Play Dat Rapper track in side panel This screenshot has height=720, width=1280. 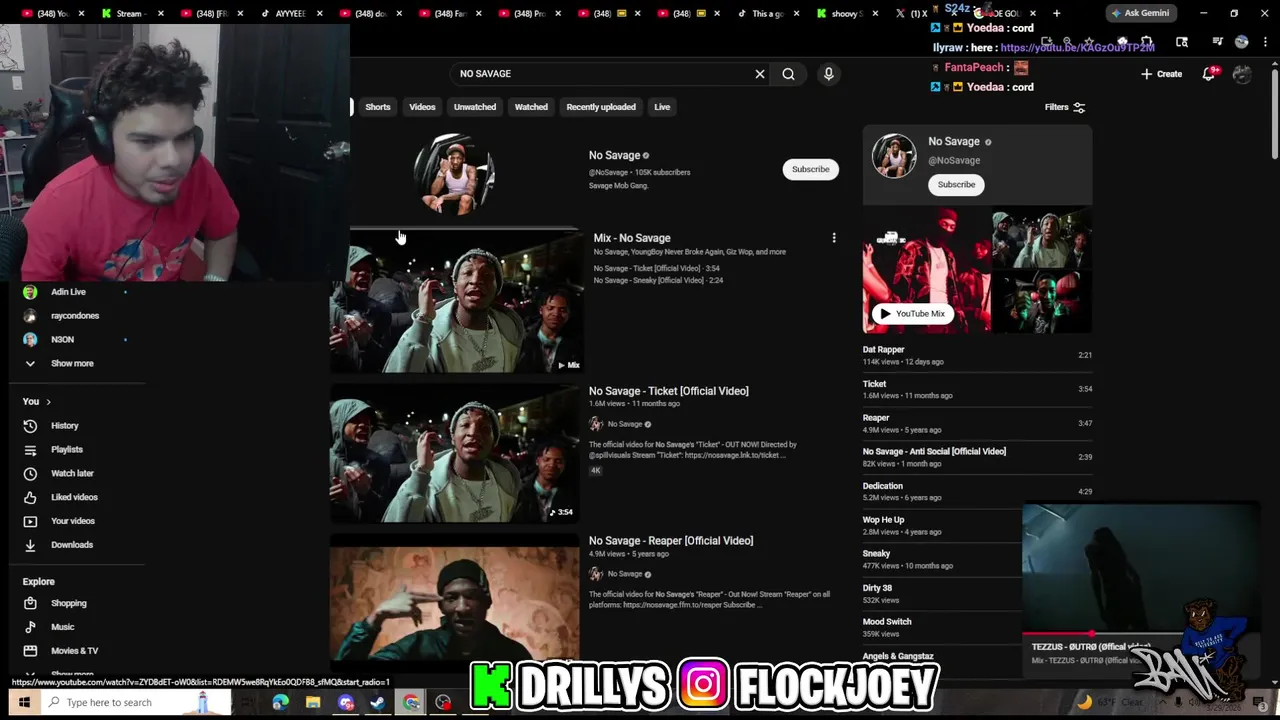coord(977,355)
